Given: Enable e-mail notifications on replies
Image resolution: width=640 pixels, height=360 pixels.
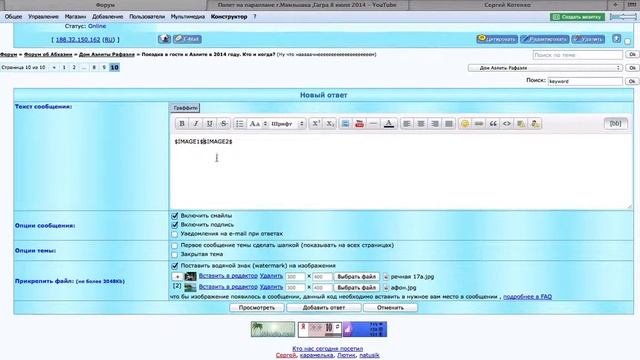Looking at the screenshot, I should click(175, 234).
